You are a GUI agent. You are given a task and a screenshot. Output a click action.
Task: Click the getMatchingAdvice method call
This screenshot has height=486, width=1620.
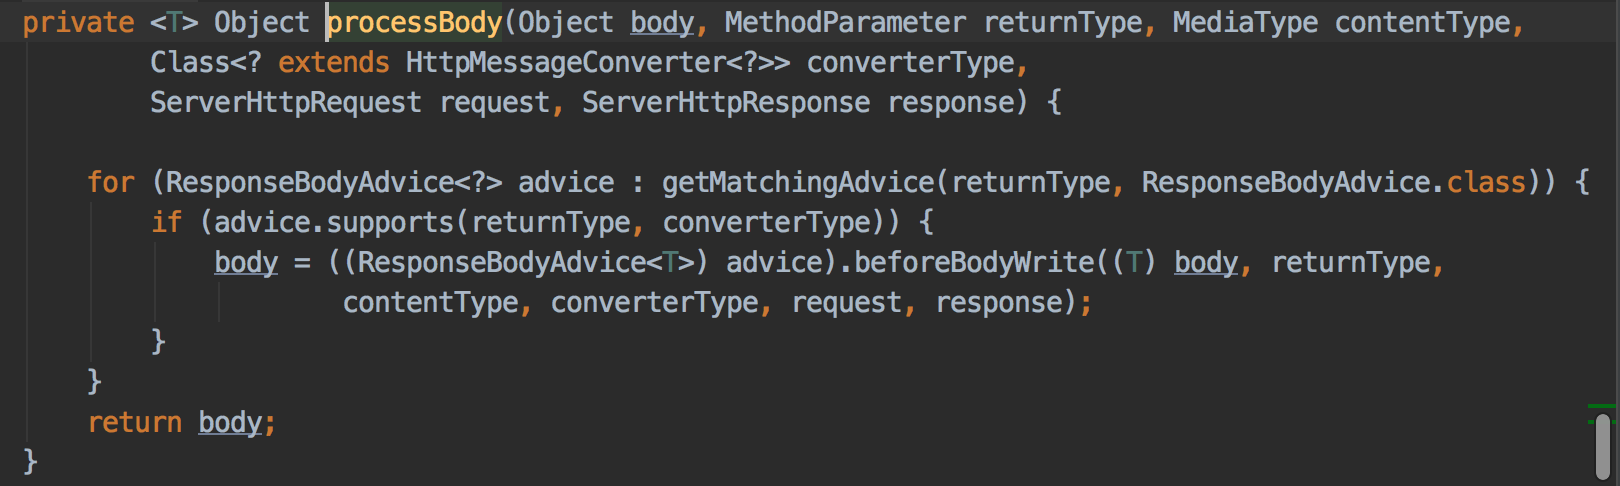pos(798,182)
